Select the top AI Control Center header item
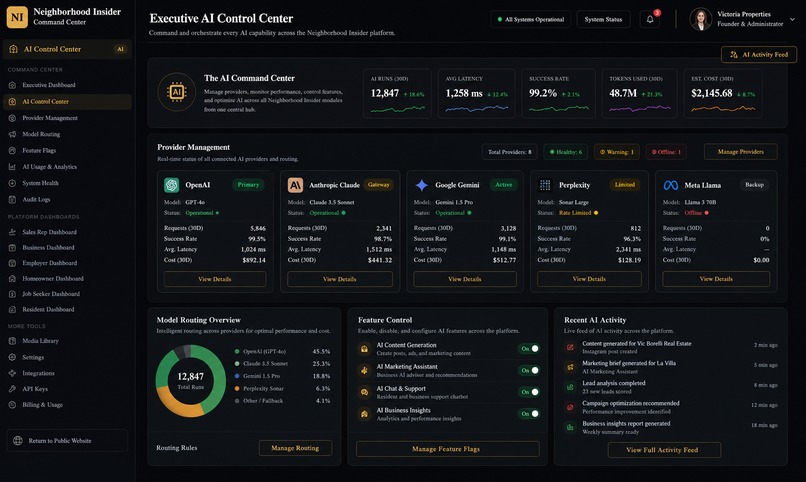806x482 pixels. (x=67, y=49)
